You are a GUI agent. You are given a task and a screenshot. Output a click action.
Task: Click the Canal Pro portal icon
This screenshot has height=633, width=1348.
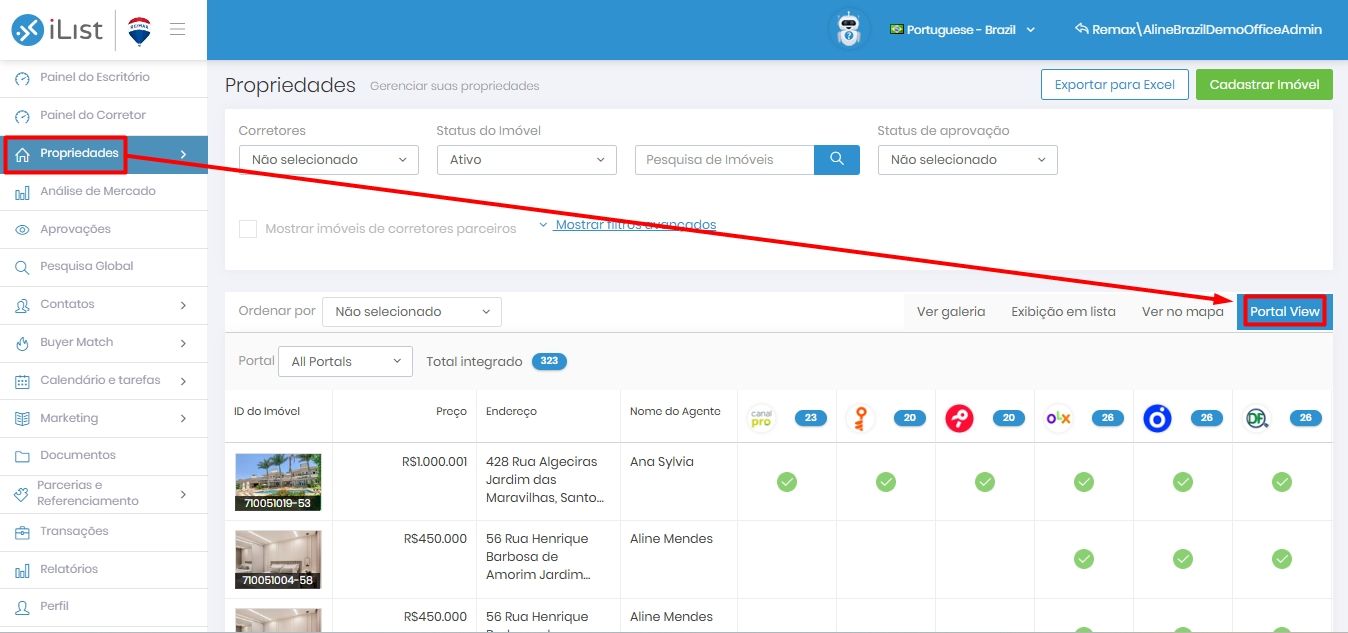762,418
